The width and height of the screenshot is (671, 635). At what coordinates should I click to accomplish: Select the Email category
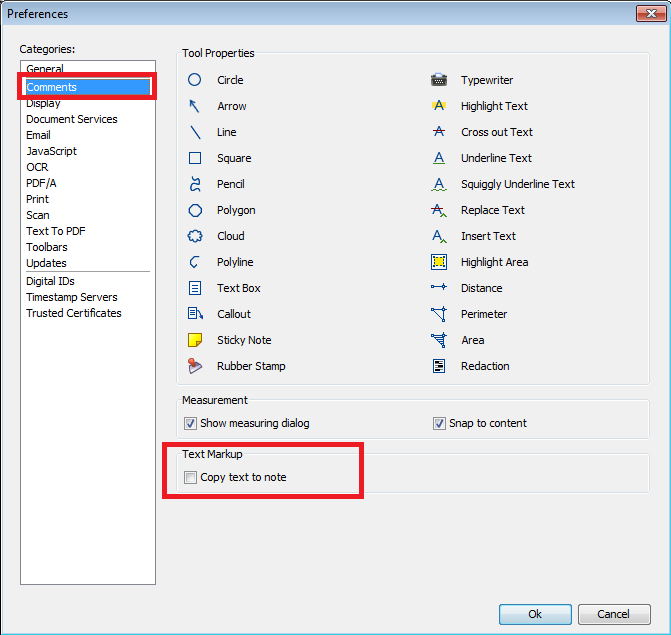tap(38, 135)
